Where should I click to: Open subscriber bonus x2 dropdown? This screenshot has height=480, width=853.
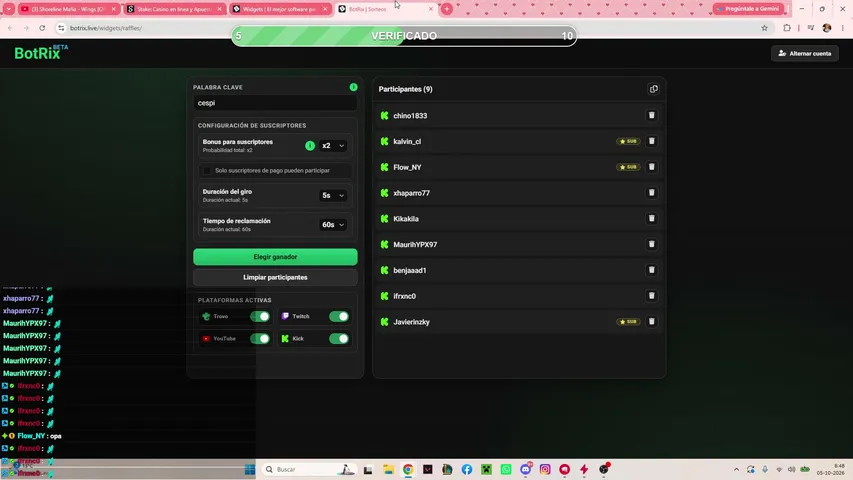[x=333, y=145]
